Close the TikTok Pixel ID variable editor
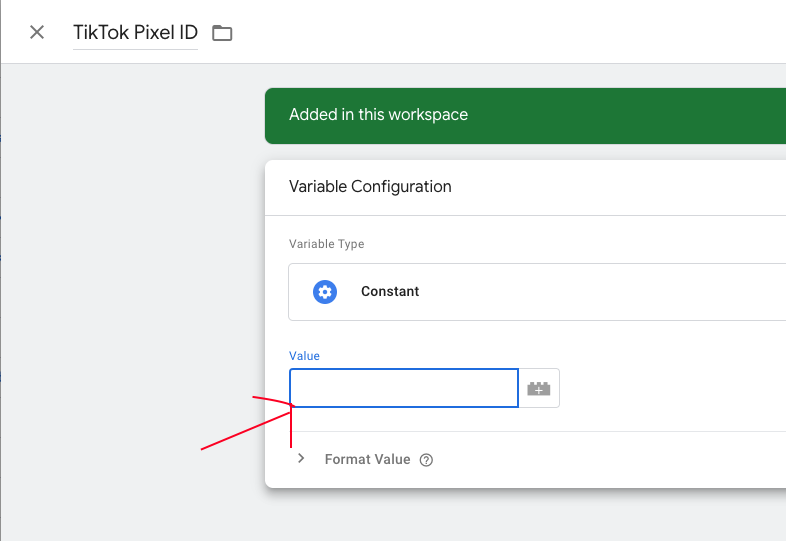786x541 pixels. [37, 33]
